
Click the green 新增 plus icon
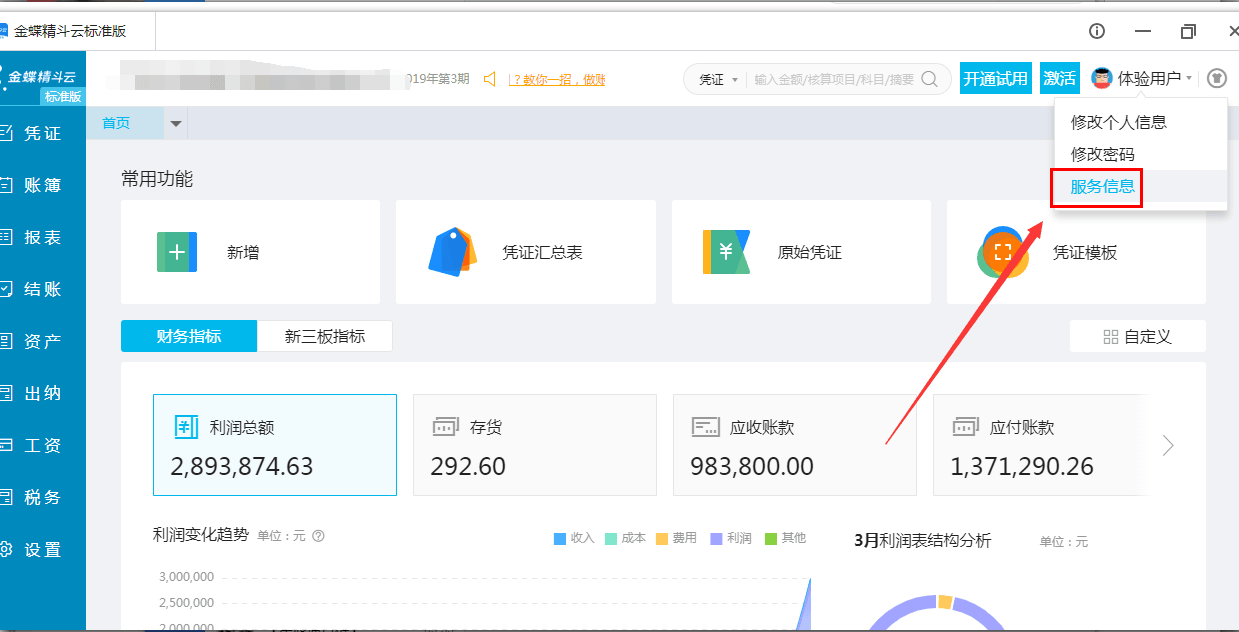(177, 252)
